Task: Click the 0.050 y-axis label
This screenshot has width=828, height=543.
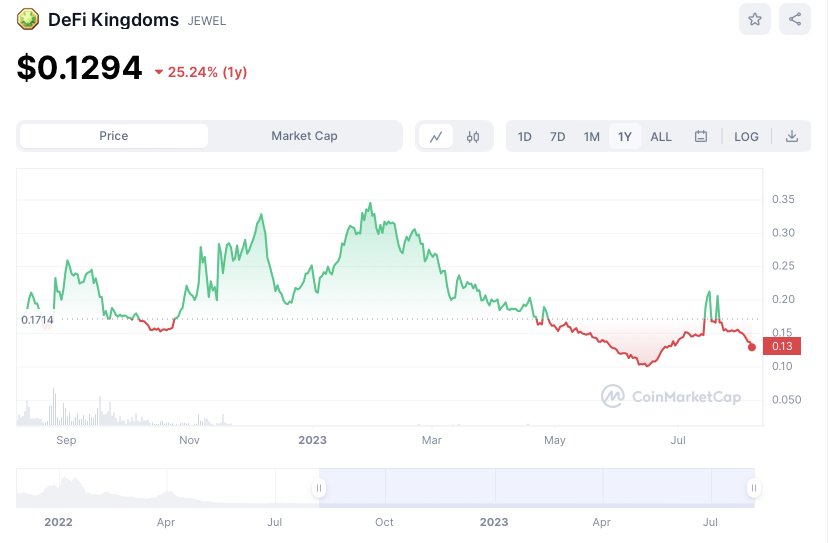Action: coord(786,400)
